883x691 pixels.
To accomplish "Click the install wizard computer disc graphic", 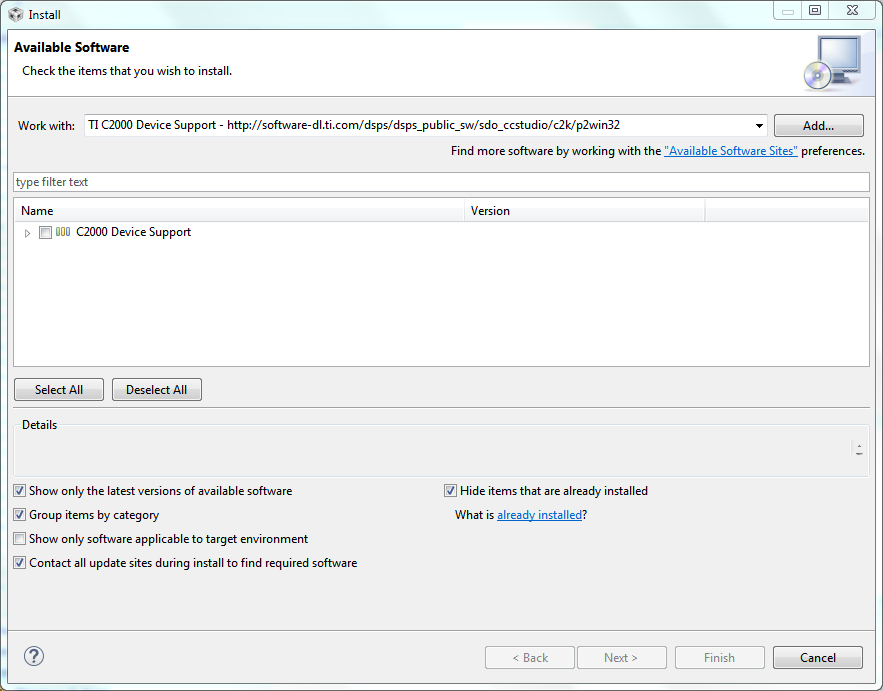I will 831,63.
